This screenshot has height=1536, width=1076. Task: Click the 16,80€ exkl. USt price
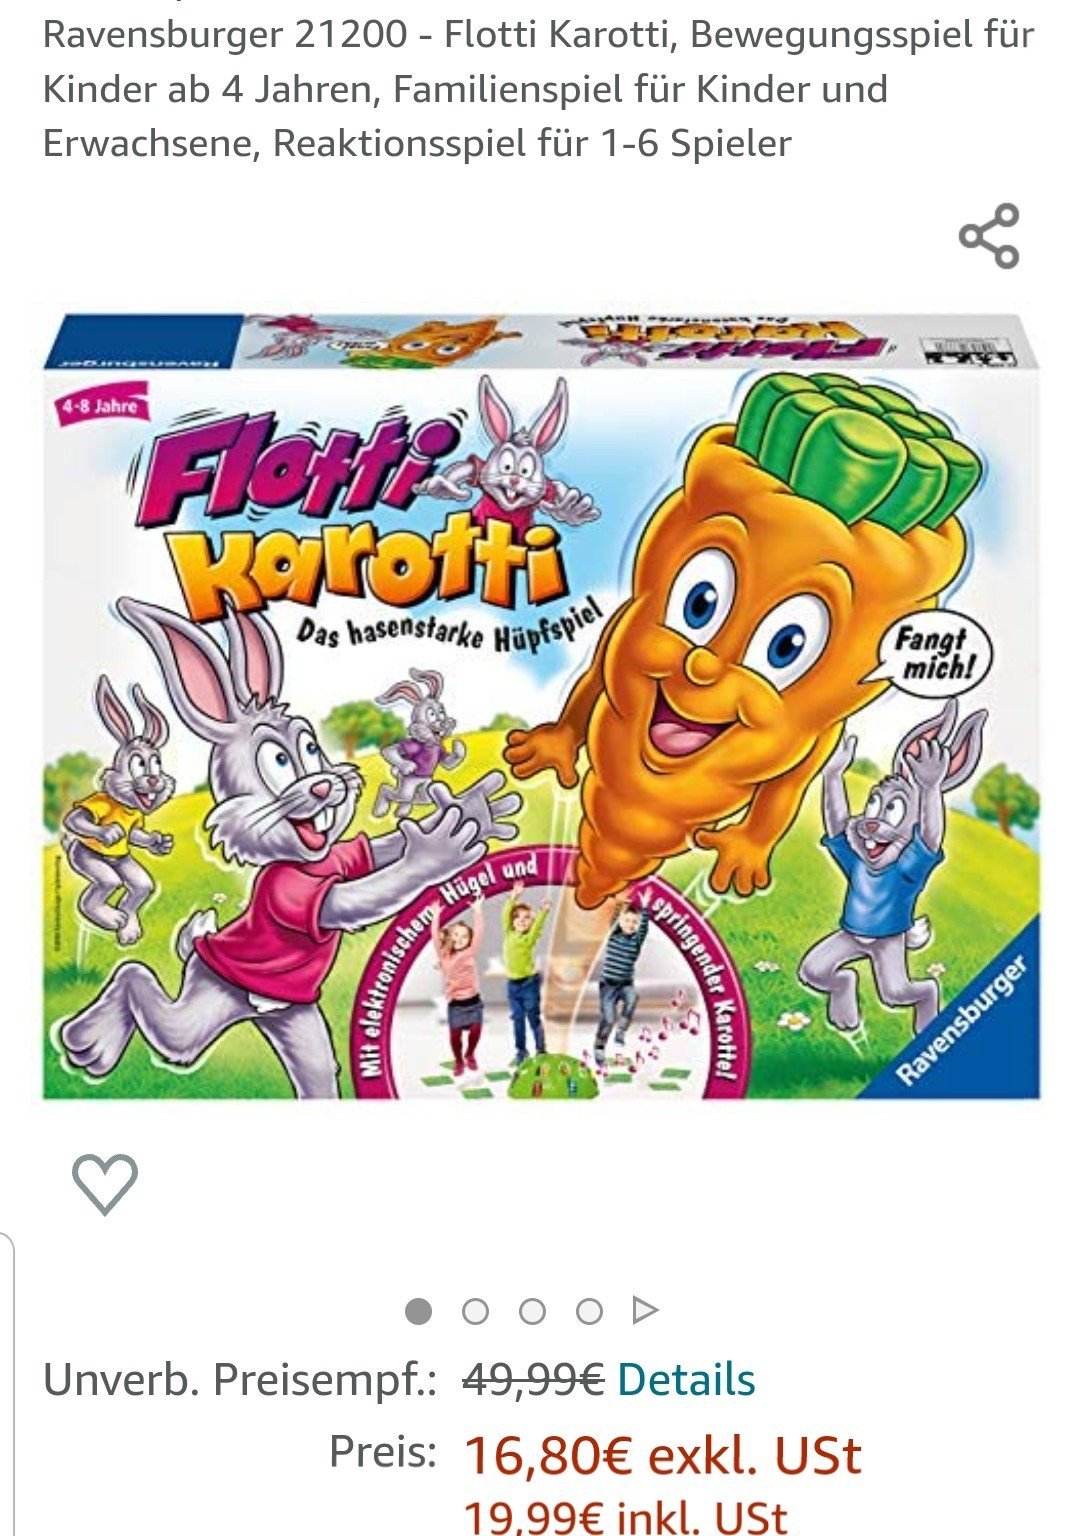pos(662,1455)
